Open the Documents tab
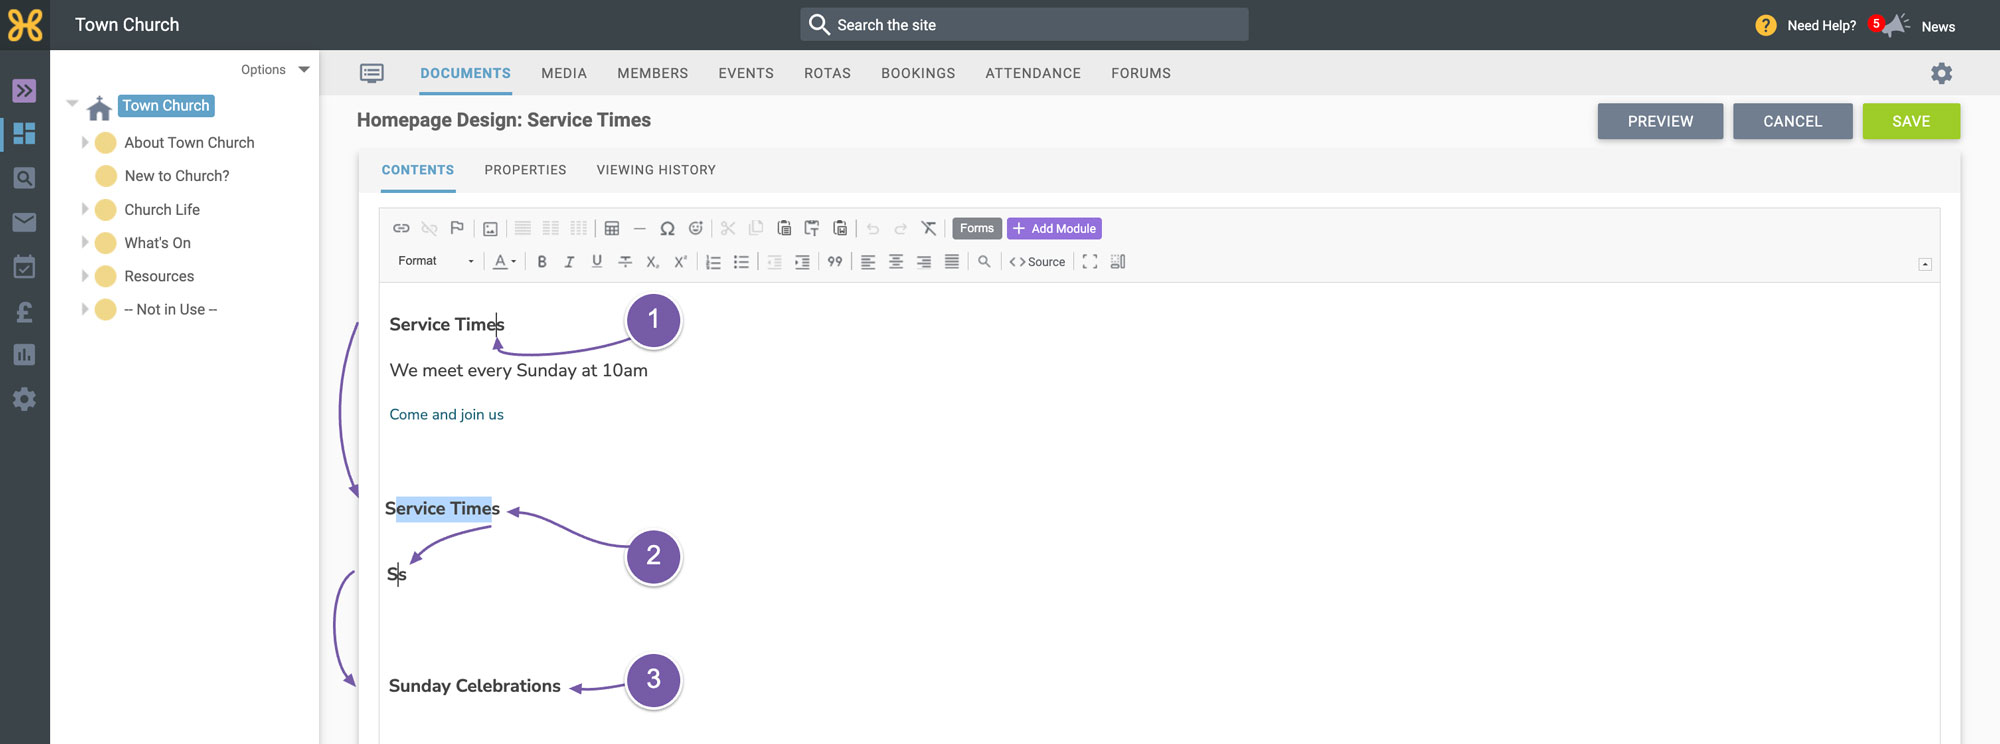Screen dimensions: 2000x744 465,74
